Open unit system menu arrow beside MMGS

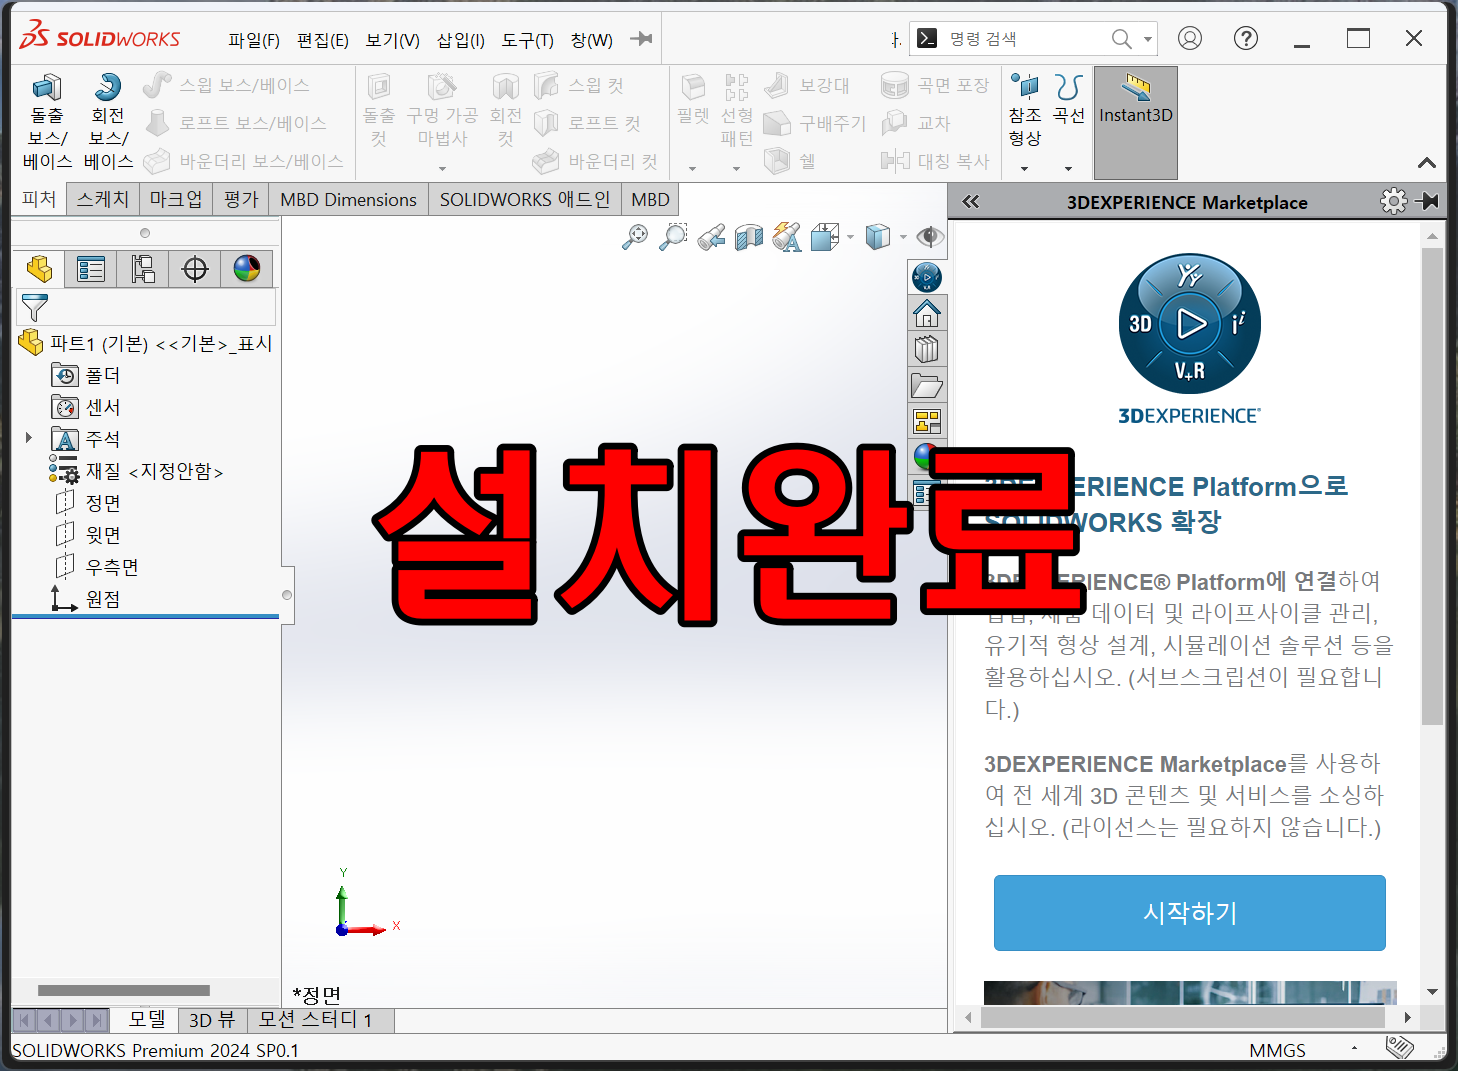(1354, 1048)
